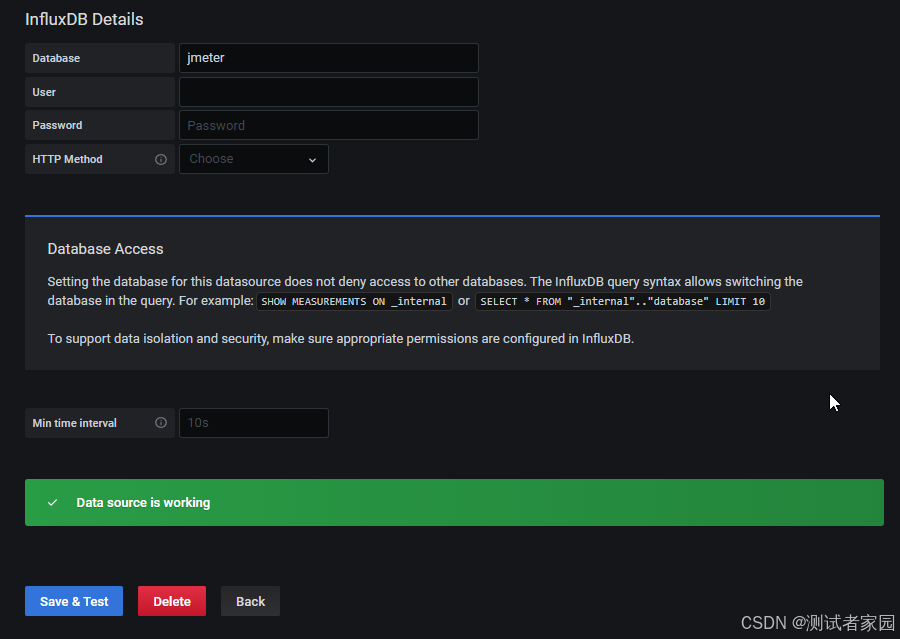Image resolution: width=900 pixels, height=639 pixels.
Task: Click the Save & Test button
Action: pyautogui.click(x=74, y=601)
